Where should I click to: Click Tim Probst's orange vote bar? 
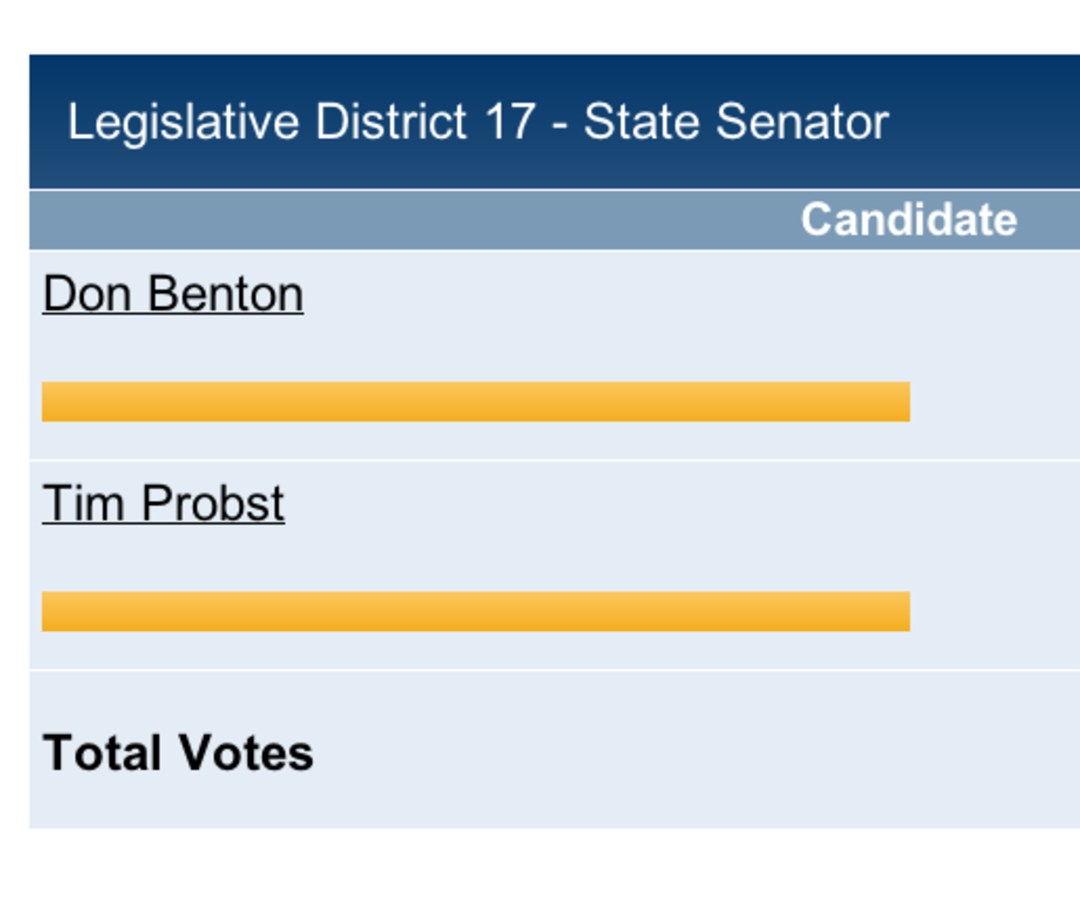click(476, 611)
